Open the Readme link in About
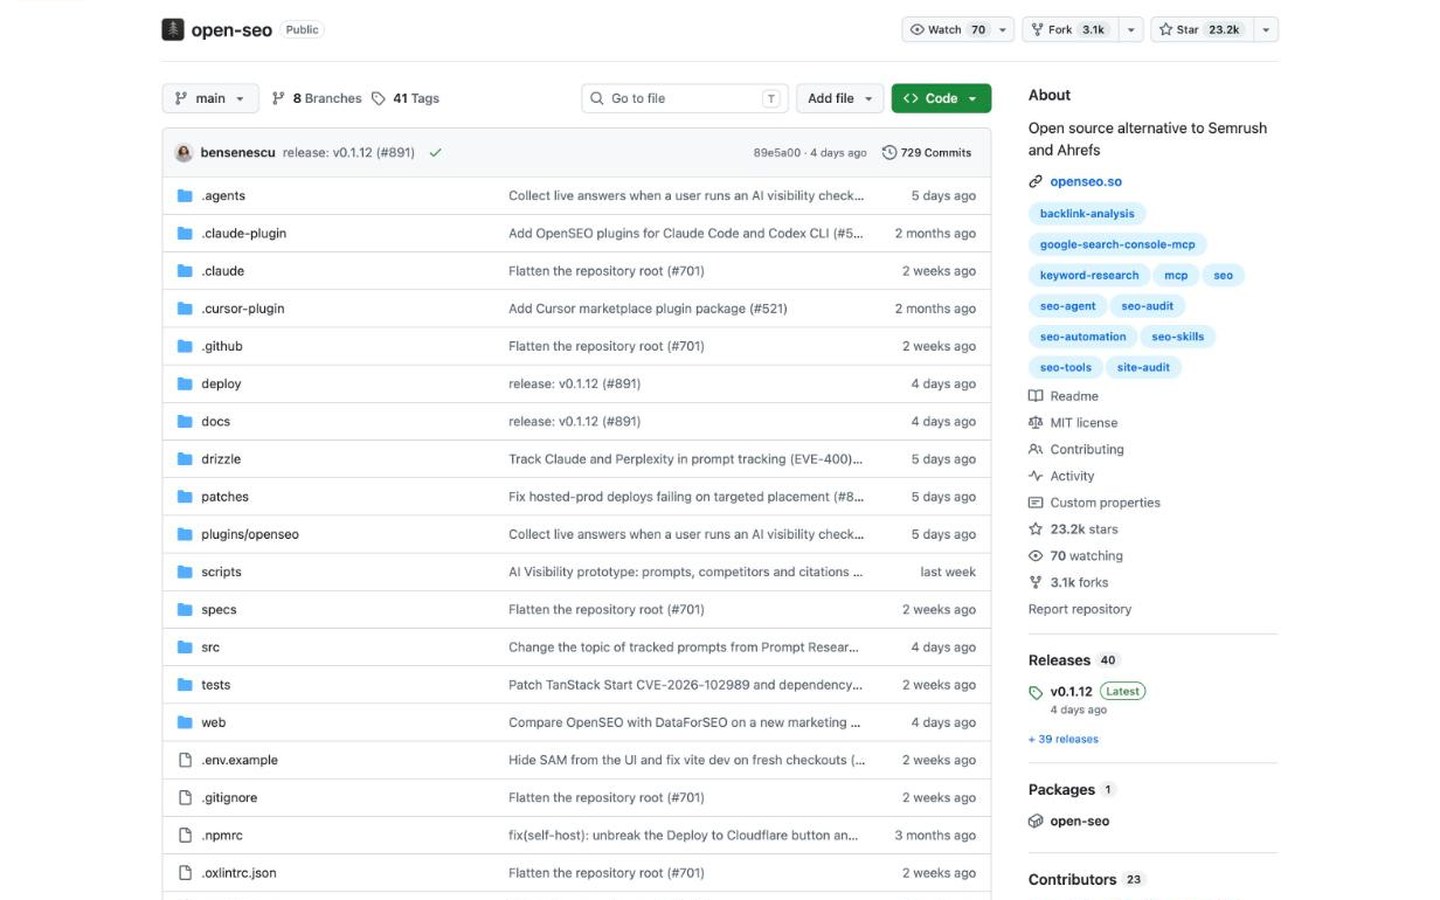The width and height of the screenshot is (1440, 900). pos(1064,396)
